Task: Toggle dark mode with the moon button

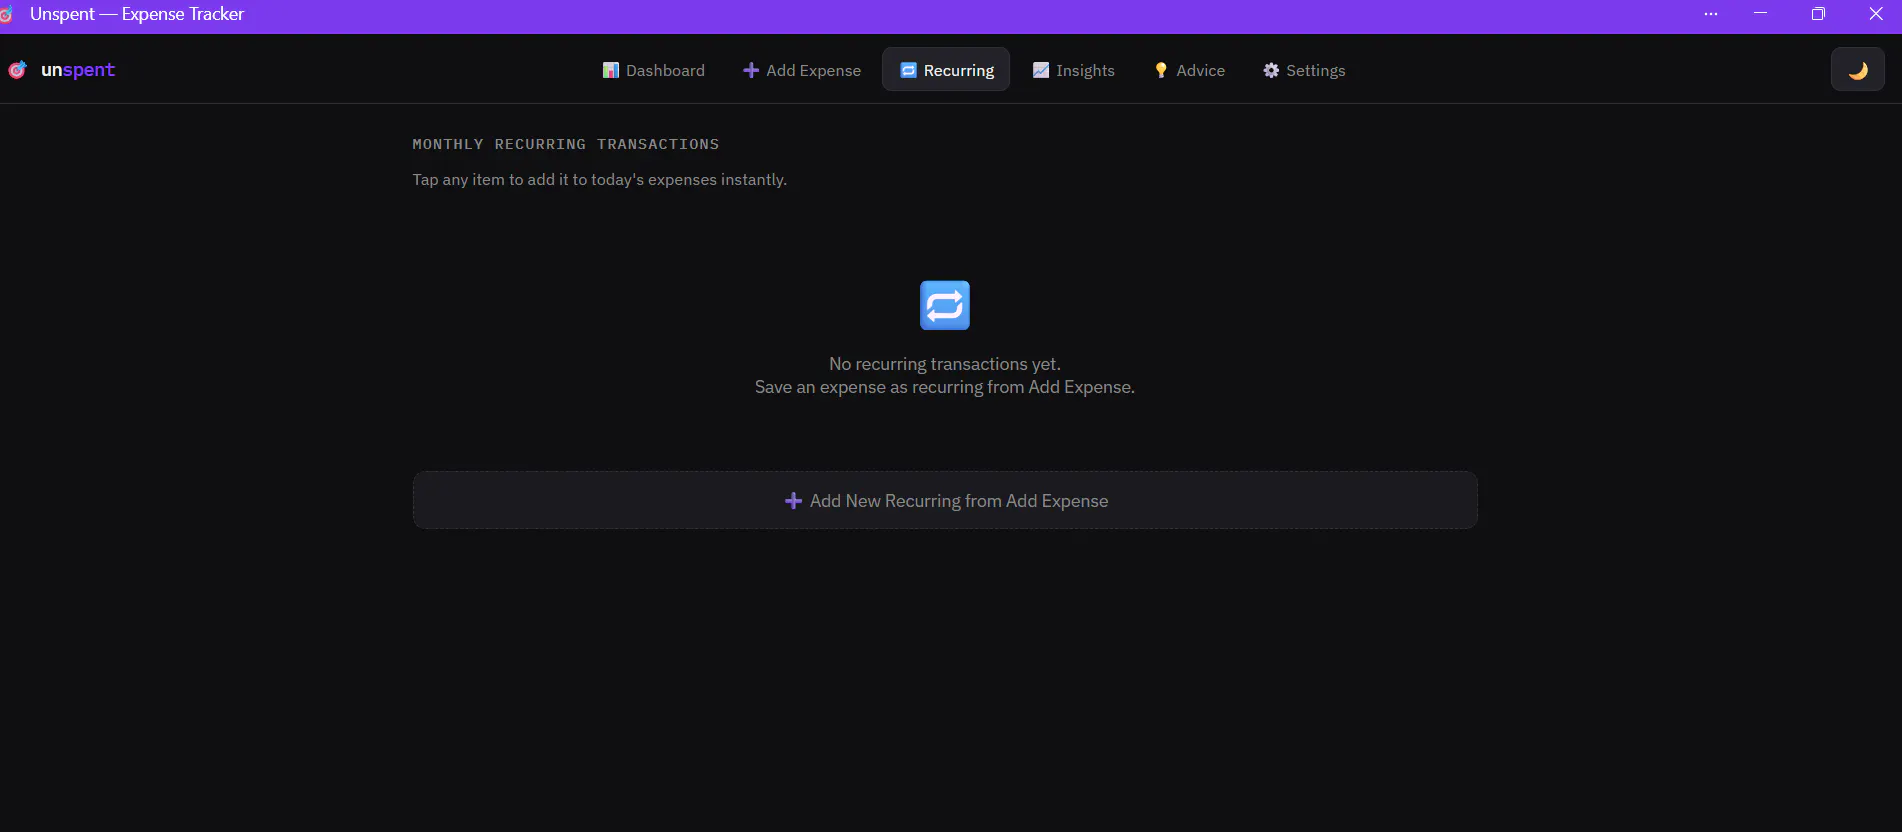Action: coord(1858,70)
